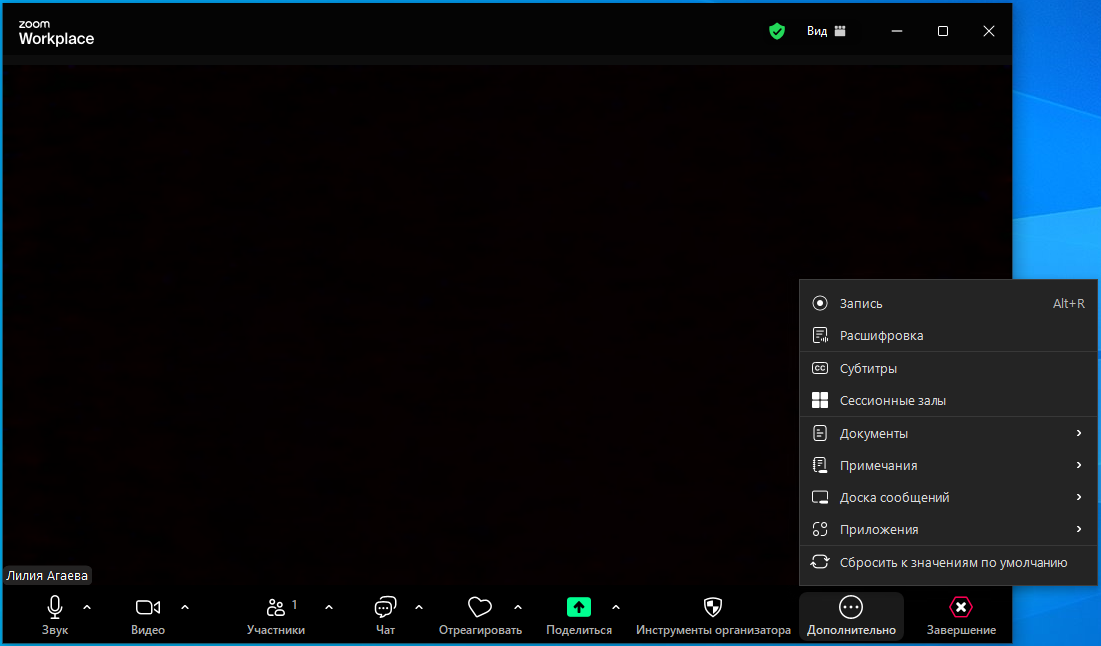The image size is (1101, 646).
Task: Expand audio options arrow next to Звук
Action: tap(87, 607)
